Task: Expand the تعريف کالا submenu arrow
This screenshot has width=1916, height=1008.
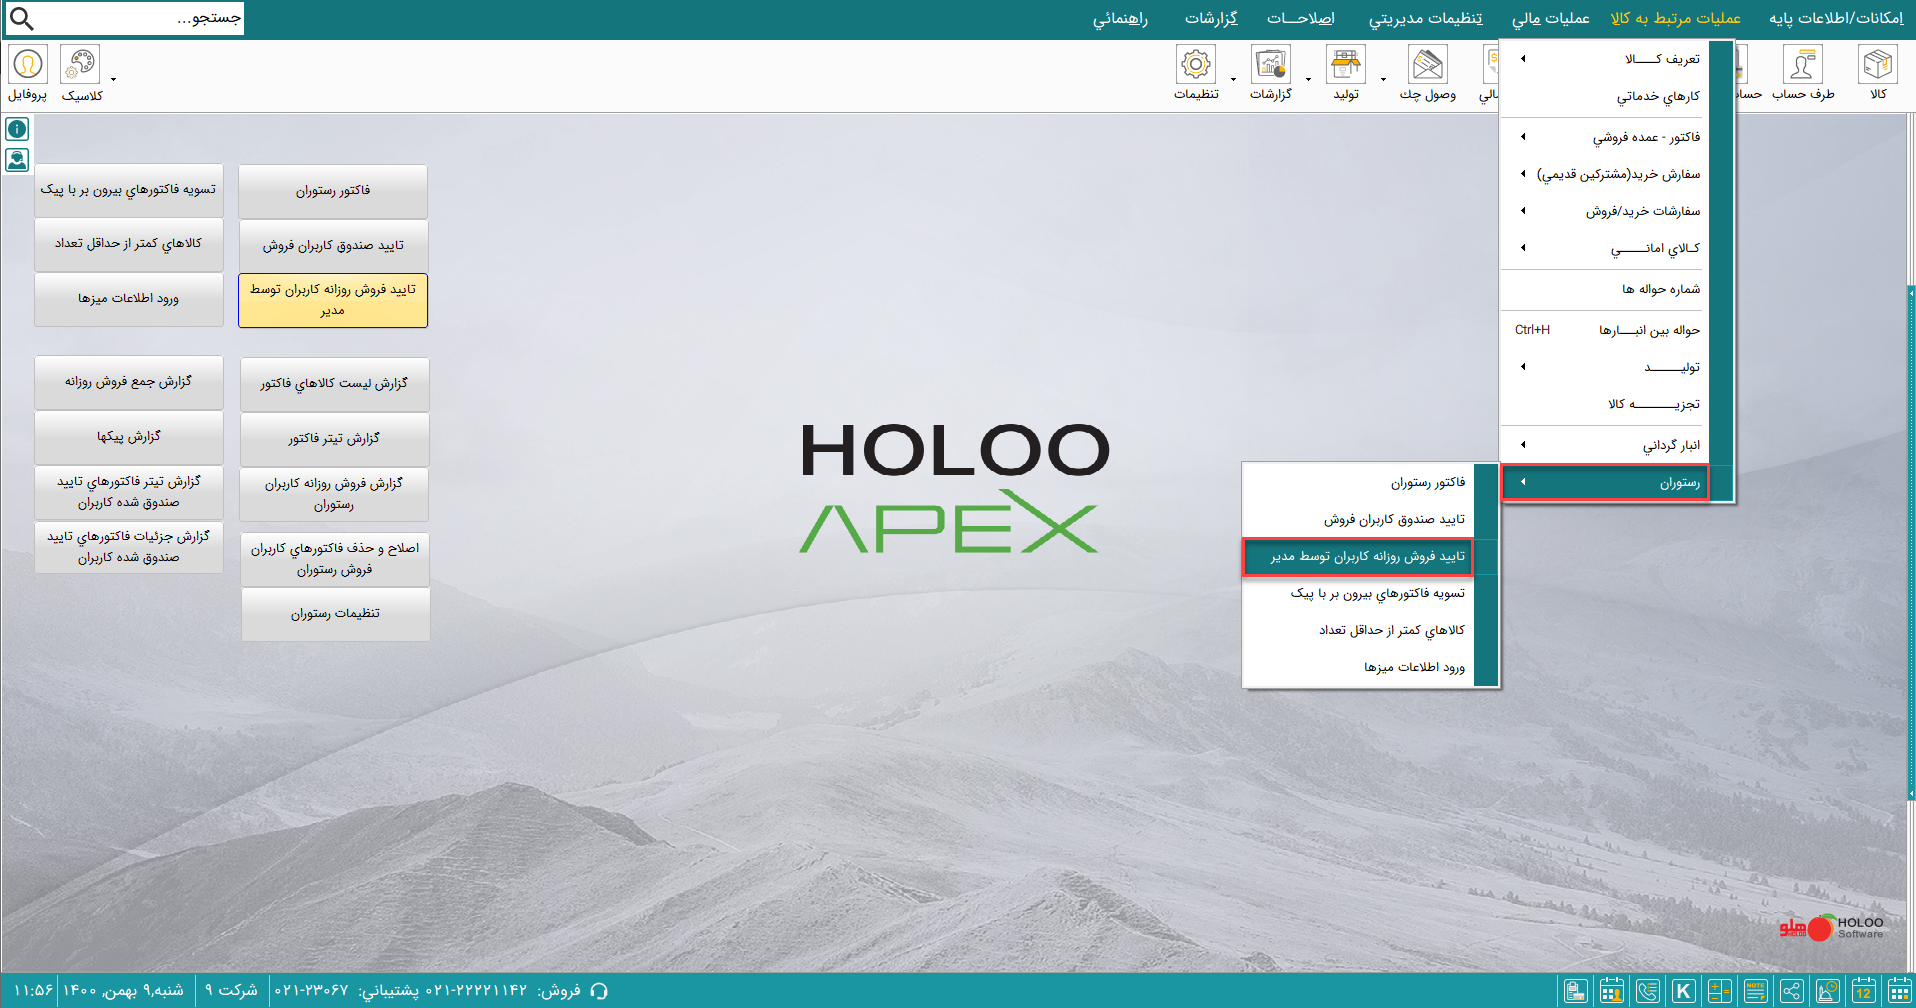Action: click(1523, 59)
